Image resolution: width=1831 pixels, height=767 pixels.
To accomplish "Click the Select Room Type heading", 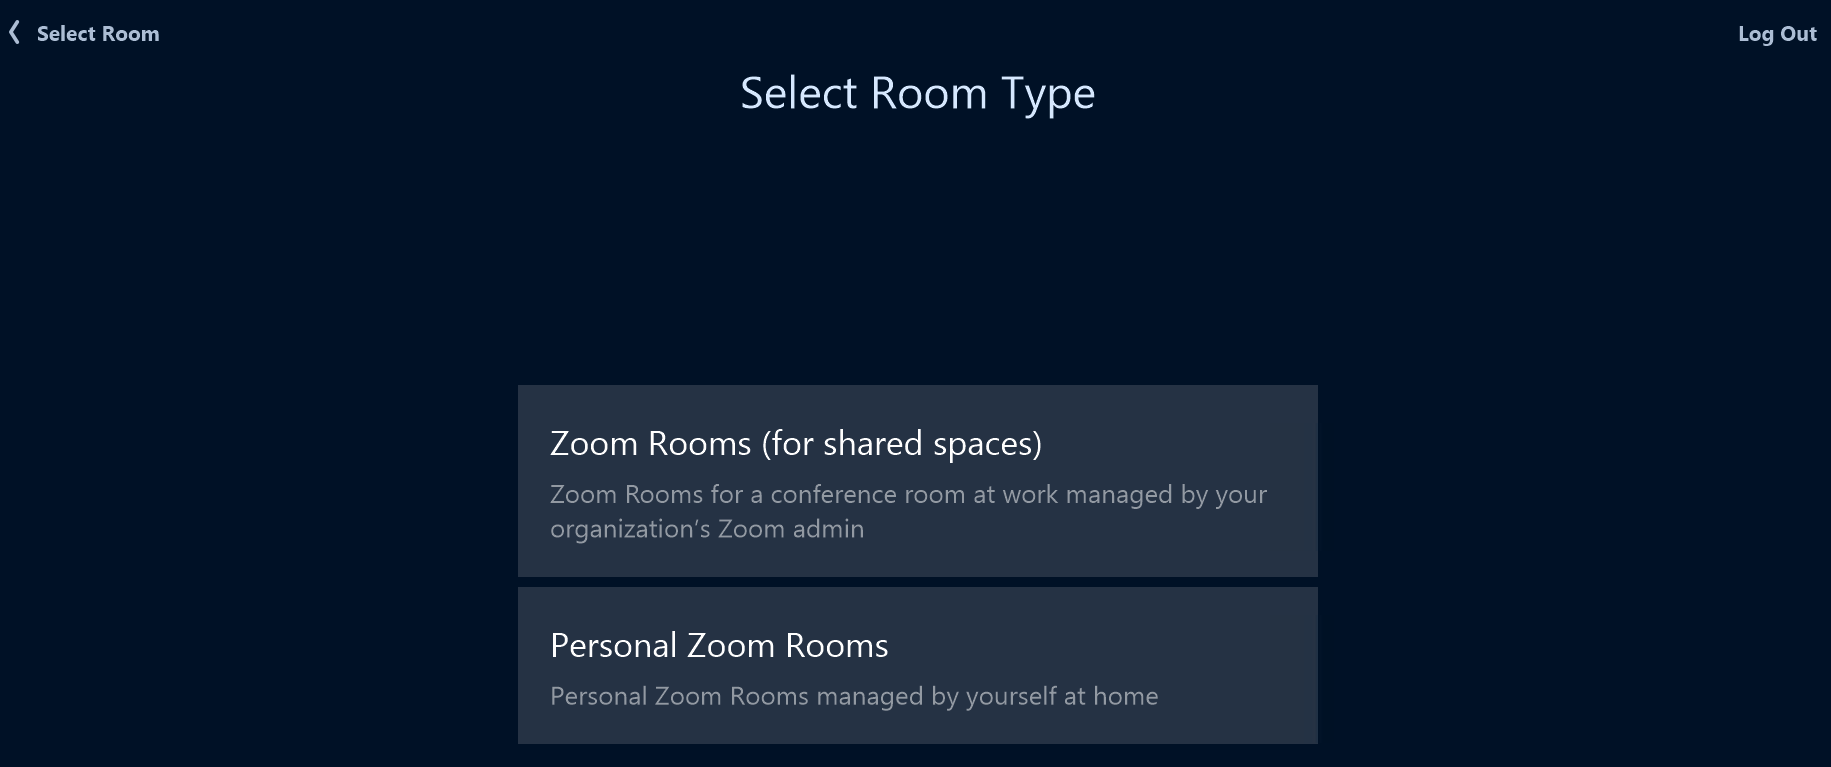I will 918,94.
